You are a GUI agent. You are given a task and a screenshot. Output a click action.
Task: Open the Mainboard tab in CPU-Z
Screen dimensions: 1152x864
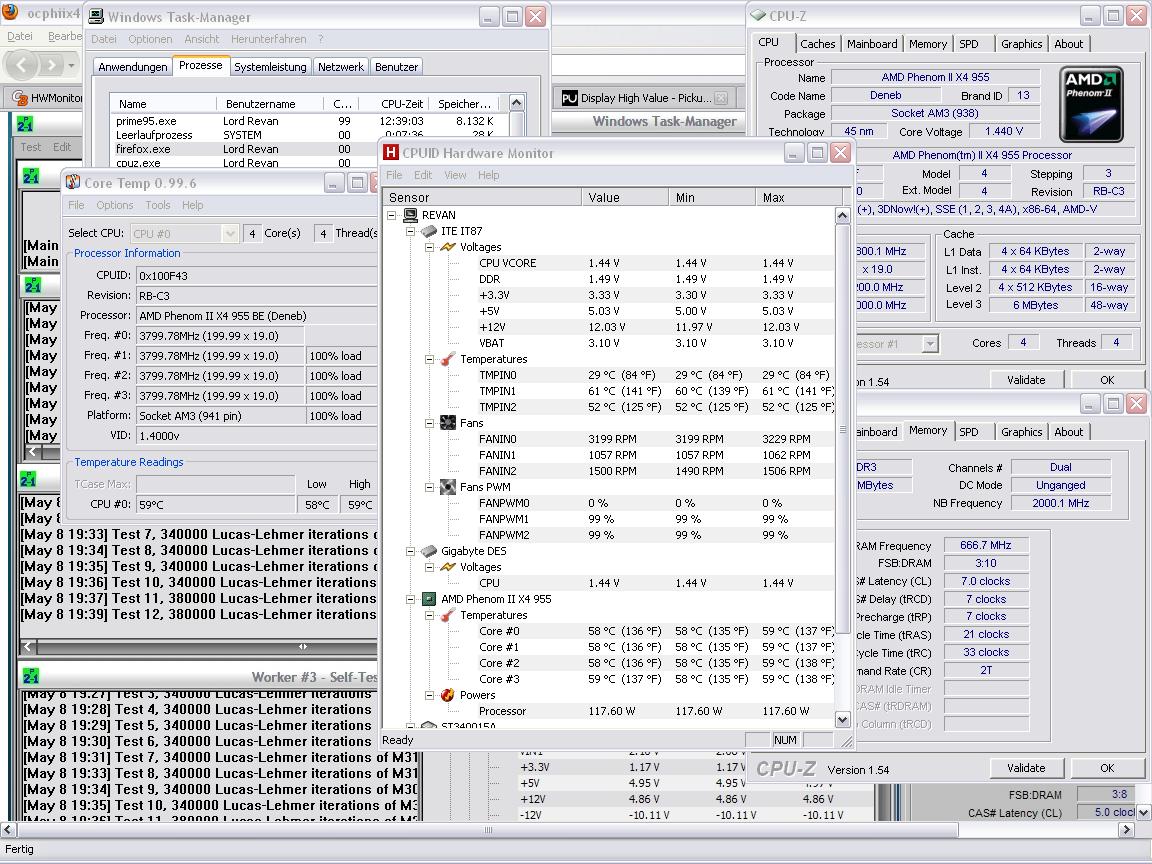[872, 44]
